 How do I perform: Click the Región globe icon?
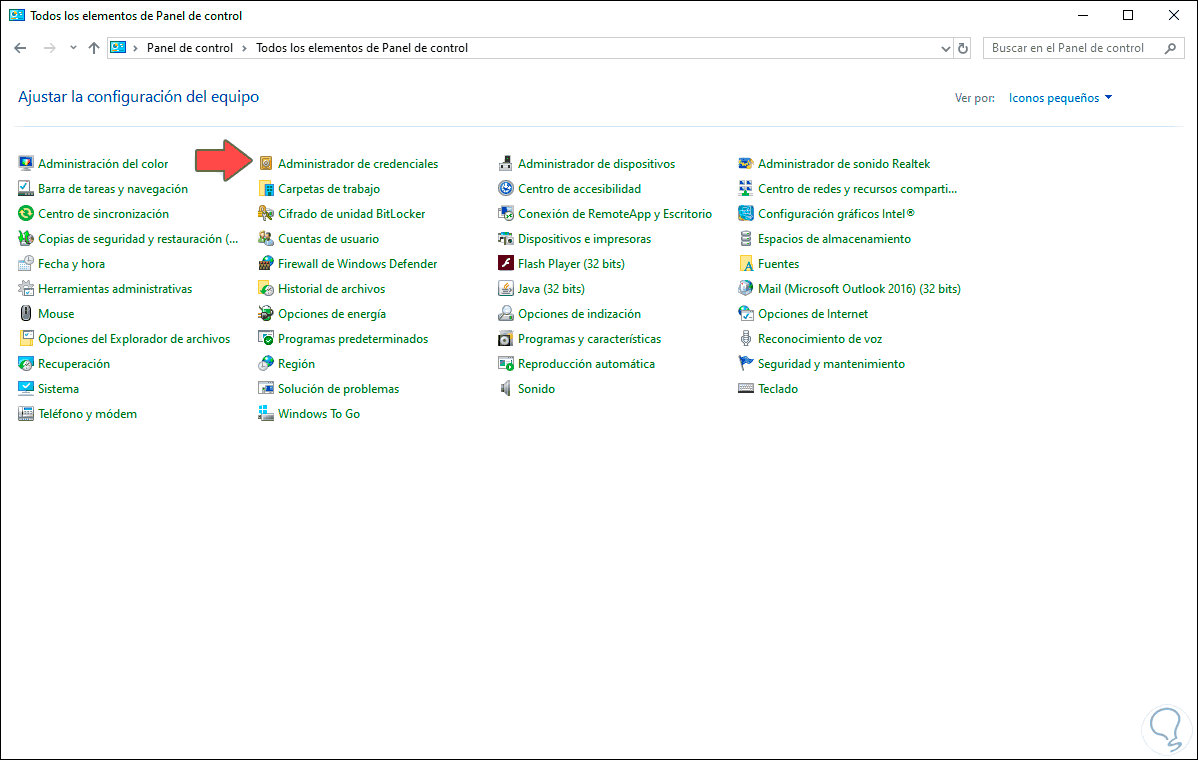click(266, 364)
